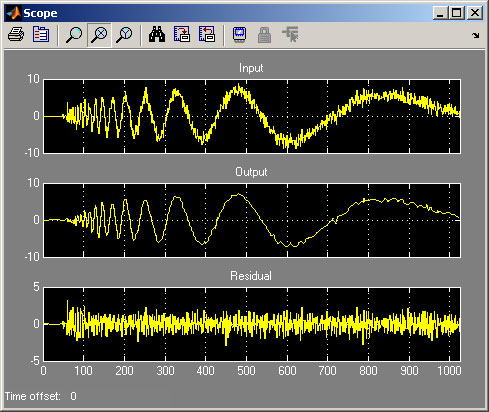
Task: Select the Zoom Y-axis tool
Action: pyautogui.click(x=124, y=35)
